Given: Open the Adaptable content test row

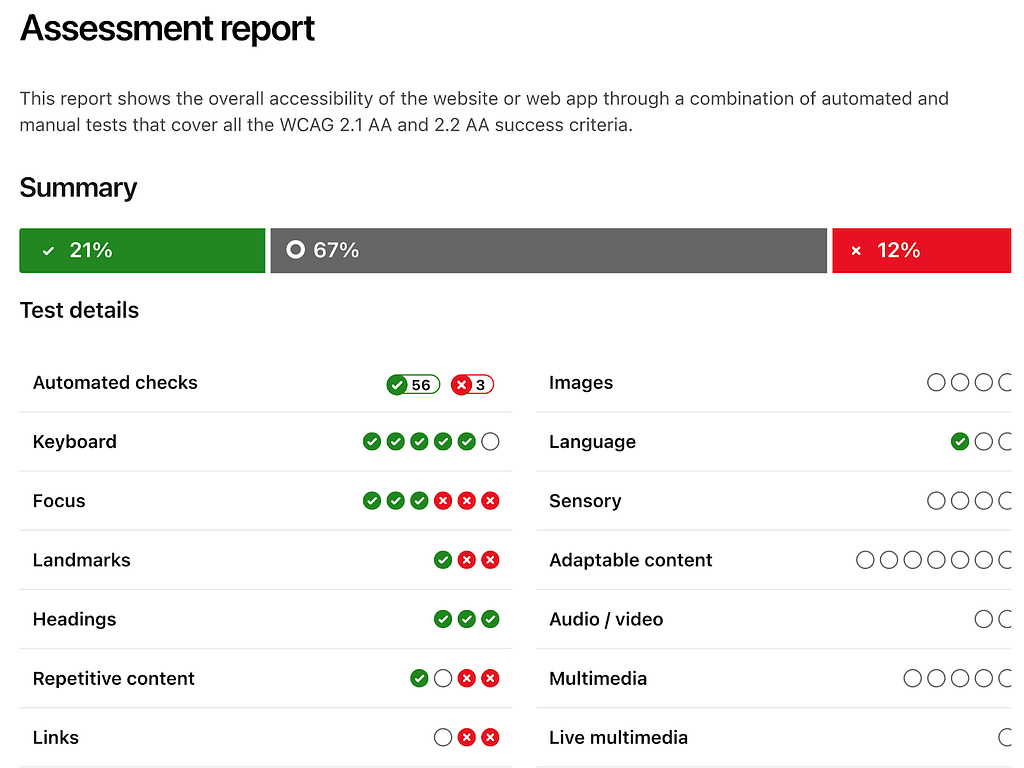Looking at the screenshot, I should pyautogui.click(x=774, y=560).
